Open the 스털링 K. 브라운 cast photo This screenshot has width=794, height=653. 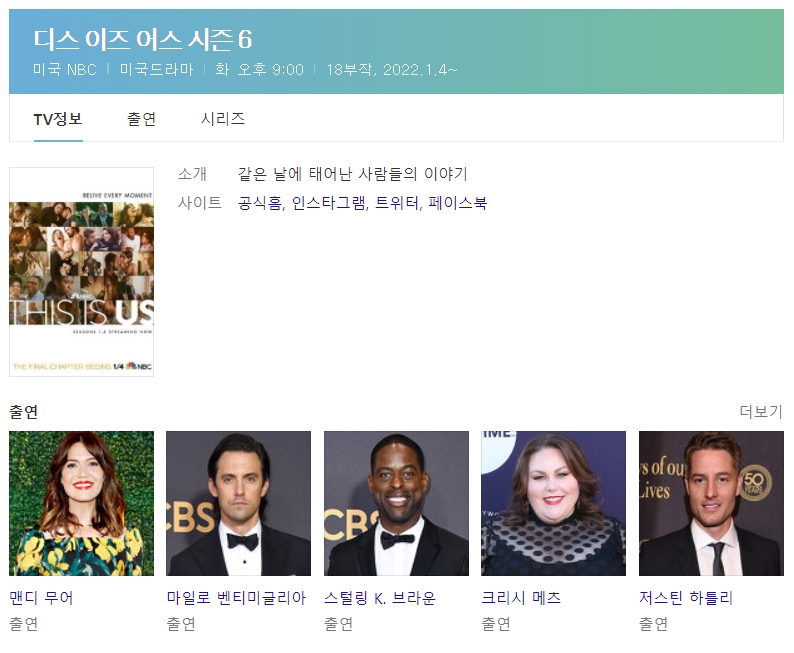396,503
